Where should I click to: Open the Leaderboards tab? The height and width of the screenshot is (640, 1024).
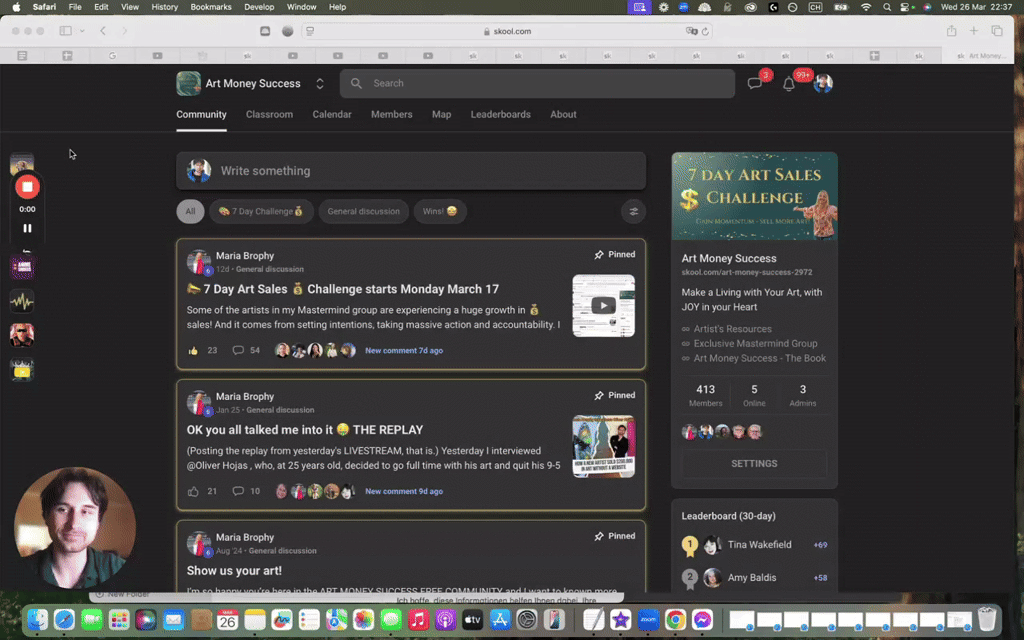click(x=501, y=114)
